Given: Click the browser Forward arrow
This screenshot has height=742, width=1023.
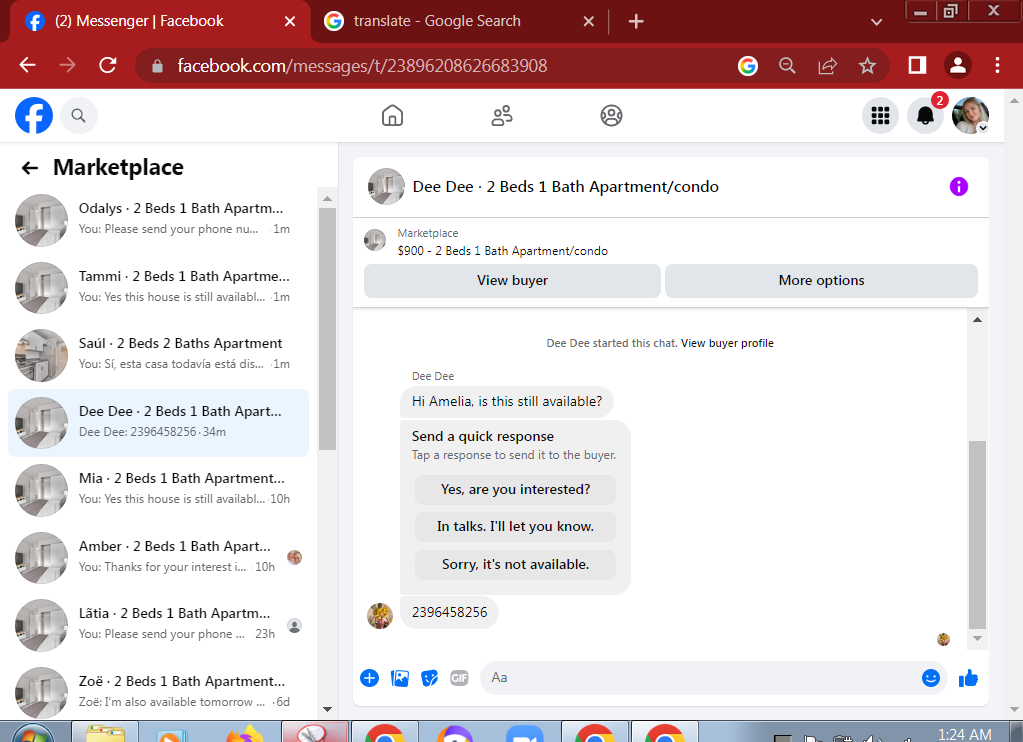Looking at the screenshot, I should point(67,65).
